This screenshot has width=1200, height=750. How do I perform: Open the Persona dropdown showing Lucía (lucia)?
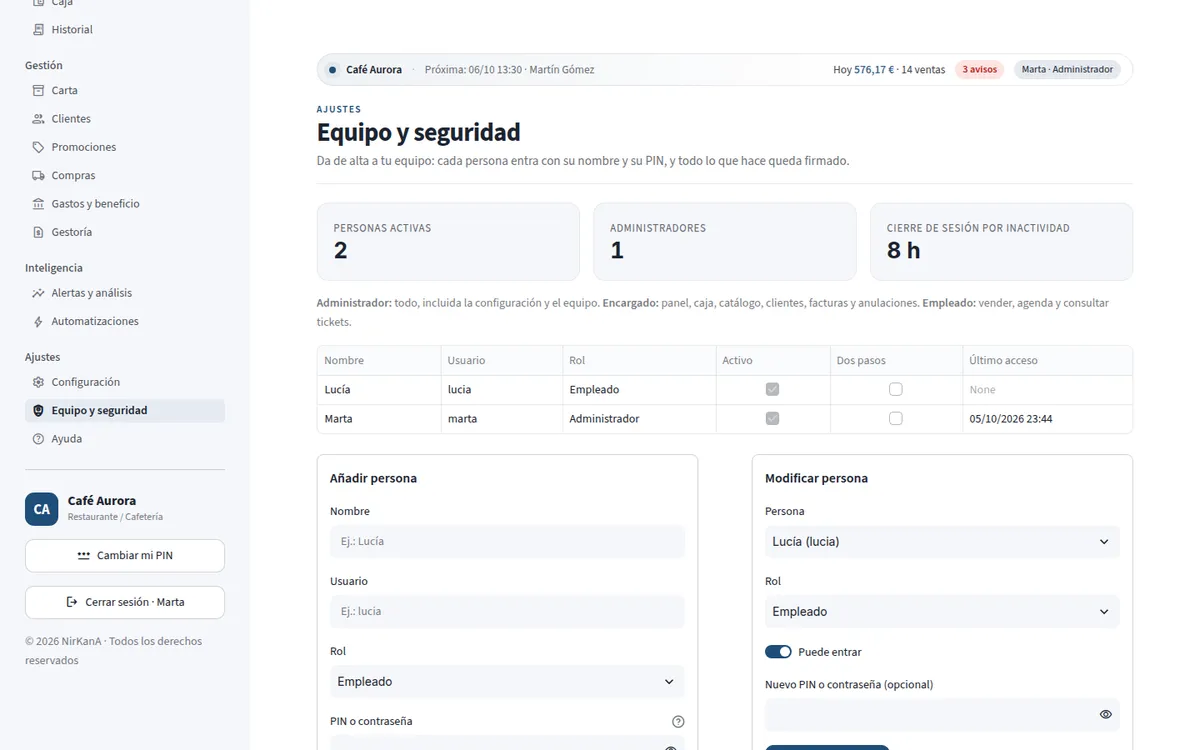coord(942,542)
